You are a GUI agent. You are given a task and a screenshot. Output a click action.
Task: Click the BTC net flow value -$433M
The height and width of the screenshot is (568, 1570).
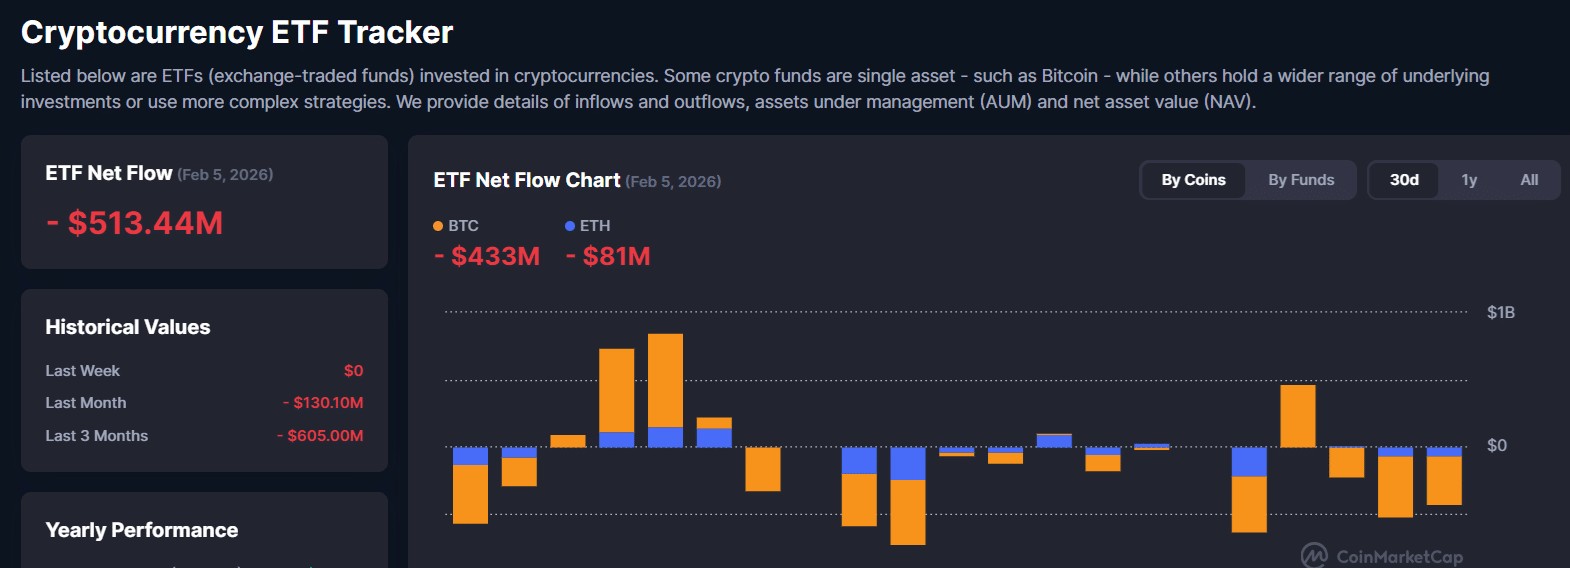(487, 257)
